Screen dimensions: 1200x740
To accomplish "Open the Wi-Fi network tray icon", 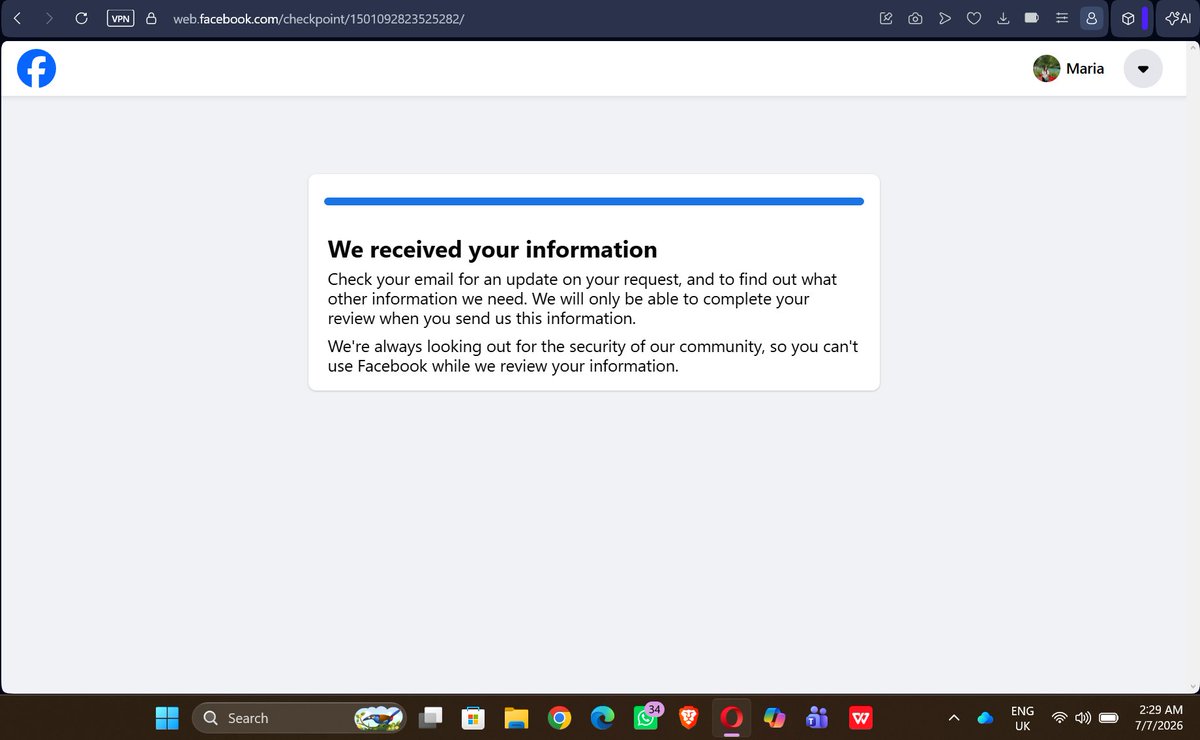I will [x=1059, y=717].
